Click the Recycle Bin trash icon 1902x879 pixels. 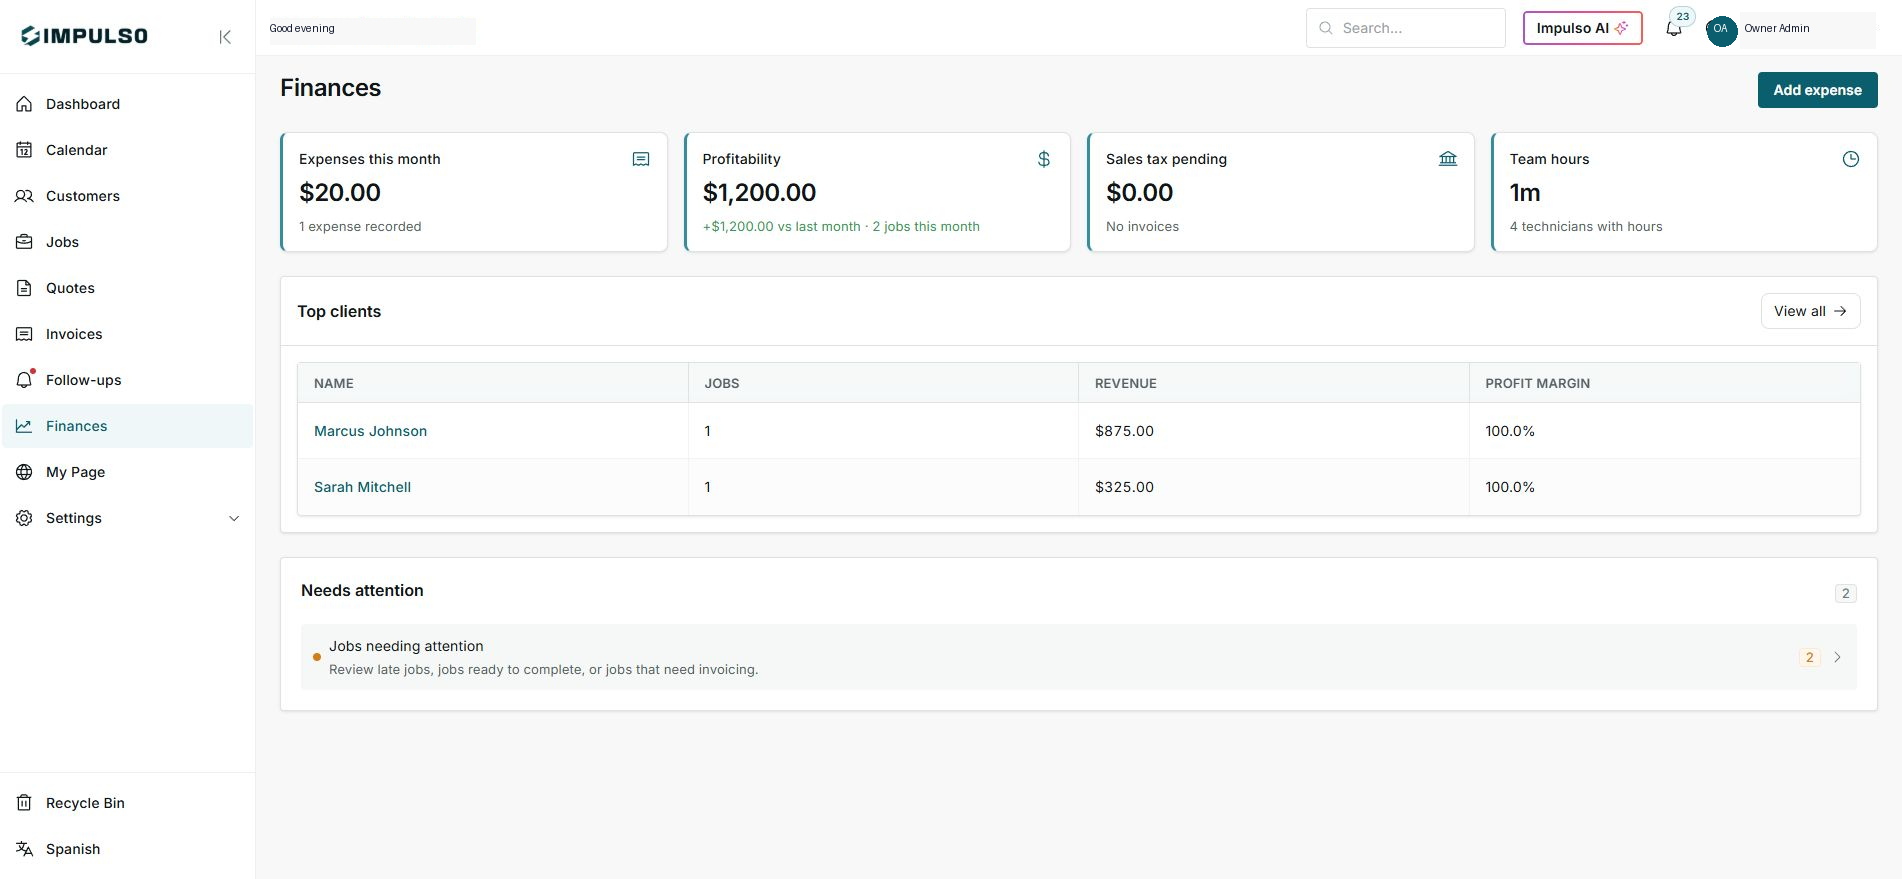point(24,803)
